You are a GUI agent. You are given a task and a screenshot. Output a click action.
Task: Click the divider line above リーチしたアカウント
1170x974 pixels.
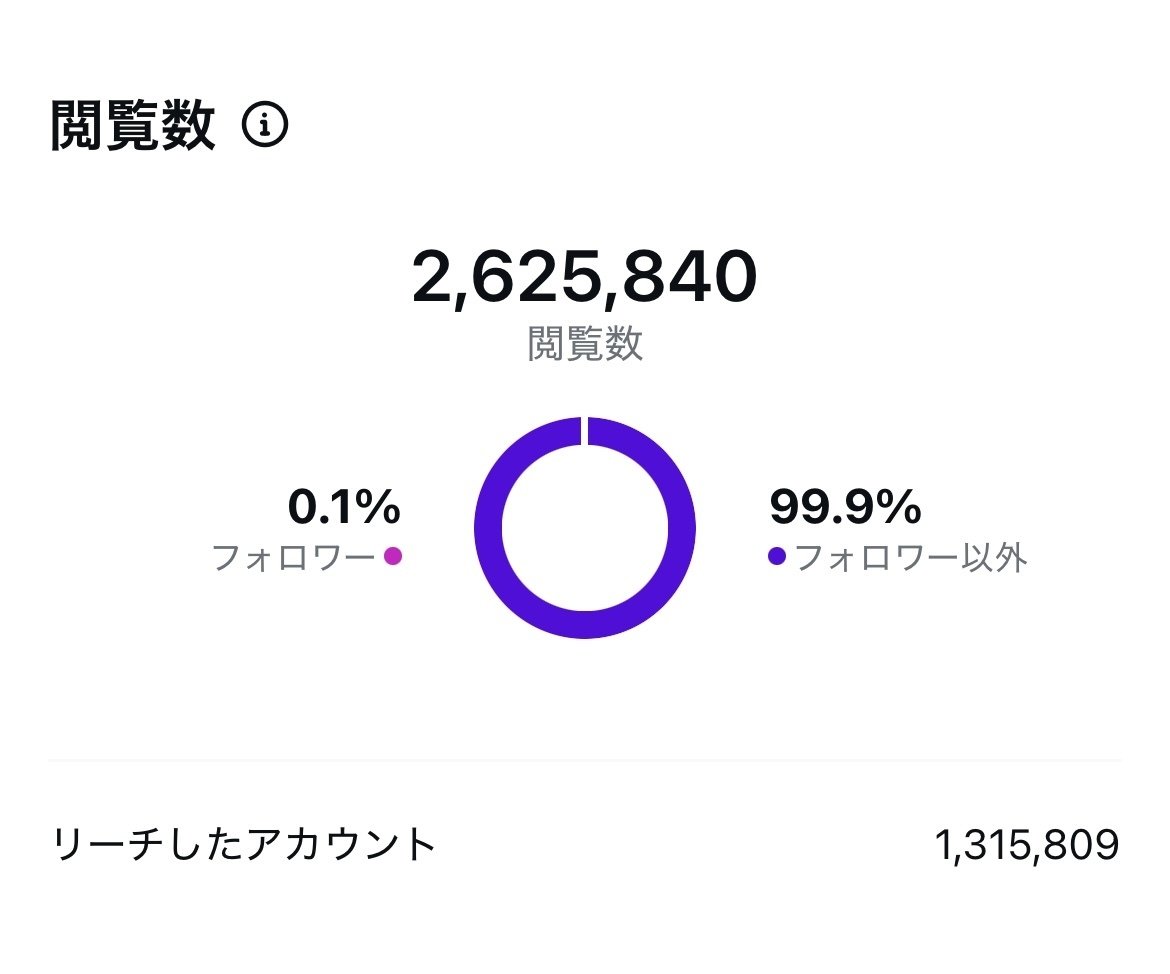pos(584,760)
